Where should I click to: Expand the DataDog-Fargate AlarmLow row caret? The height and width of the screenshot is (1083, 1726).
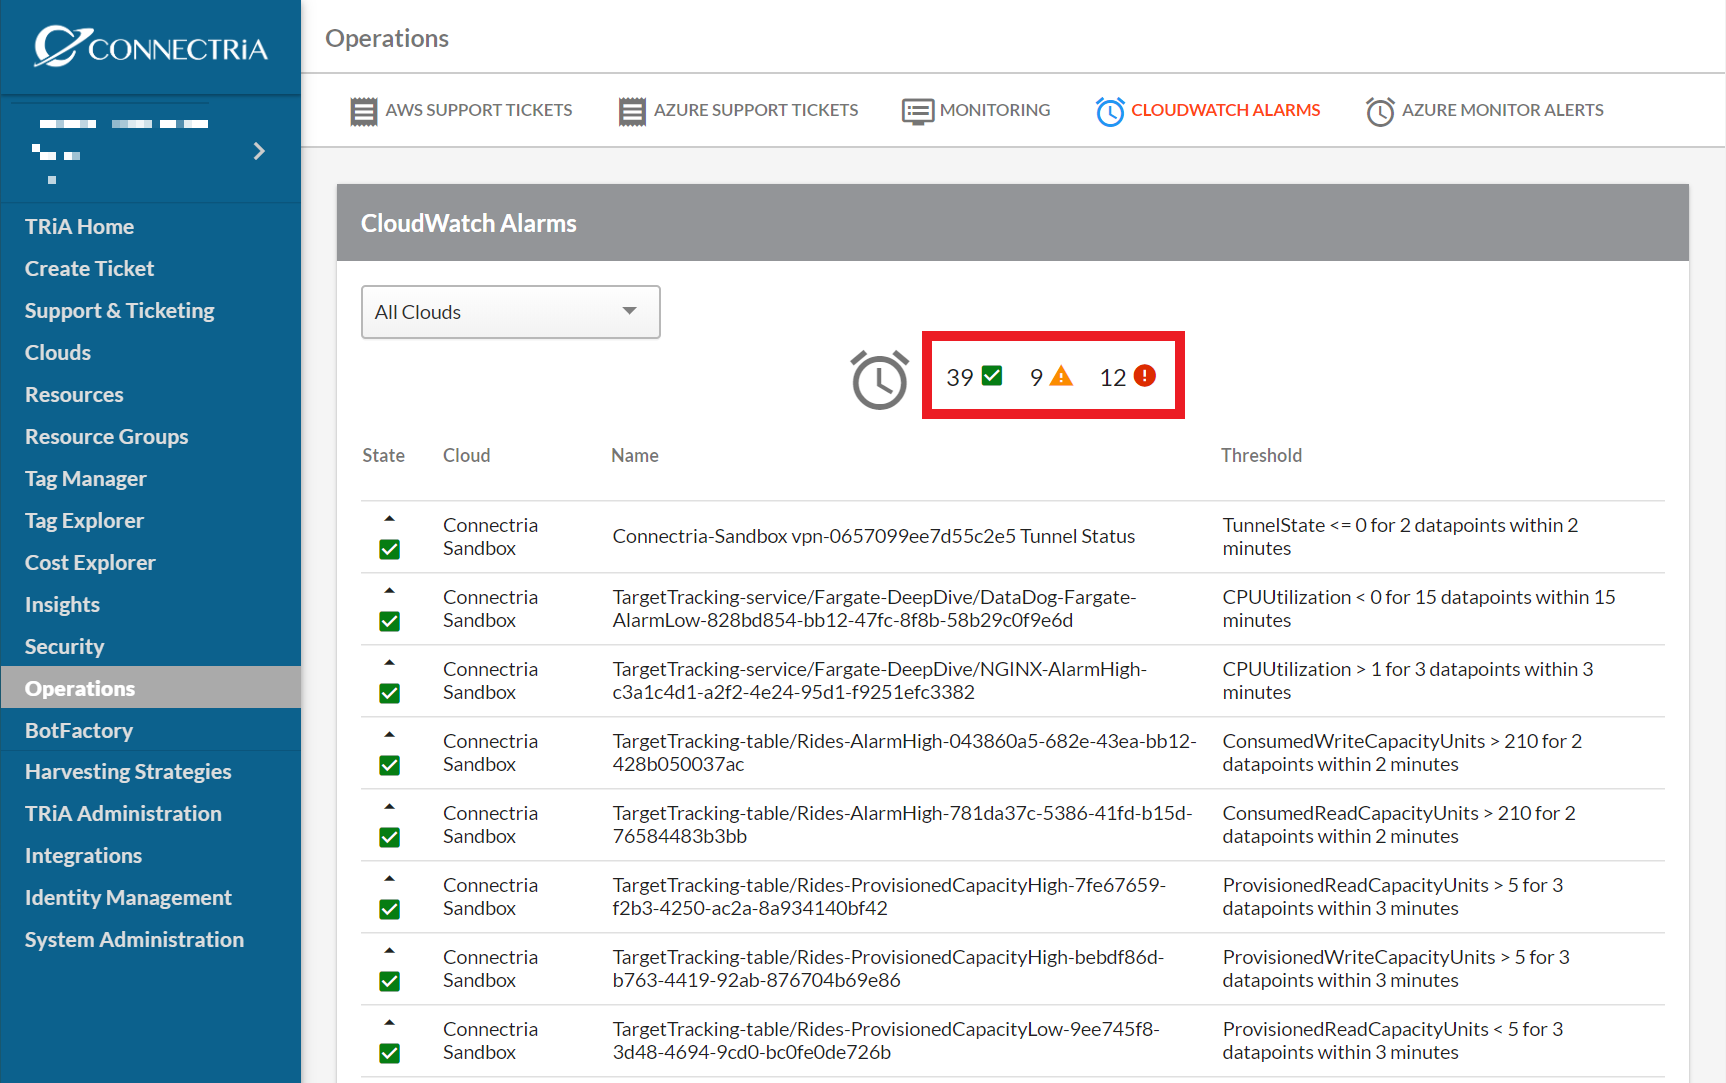click(x=390, y=591)
